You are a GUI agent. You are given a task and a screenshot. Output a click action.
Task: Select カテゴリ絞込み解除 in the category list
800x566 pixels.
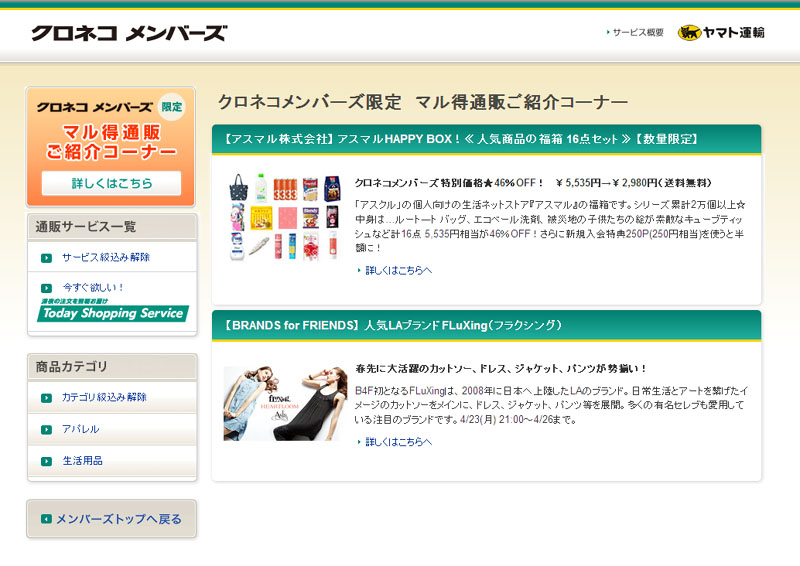(104, 398)
